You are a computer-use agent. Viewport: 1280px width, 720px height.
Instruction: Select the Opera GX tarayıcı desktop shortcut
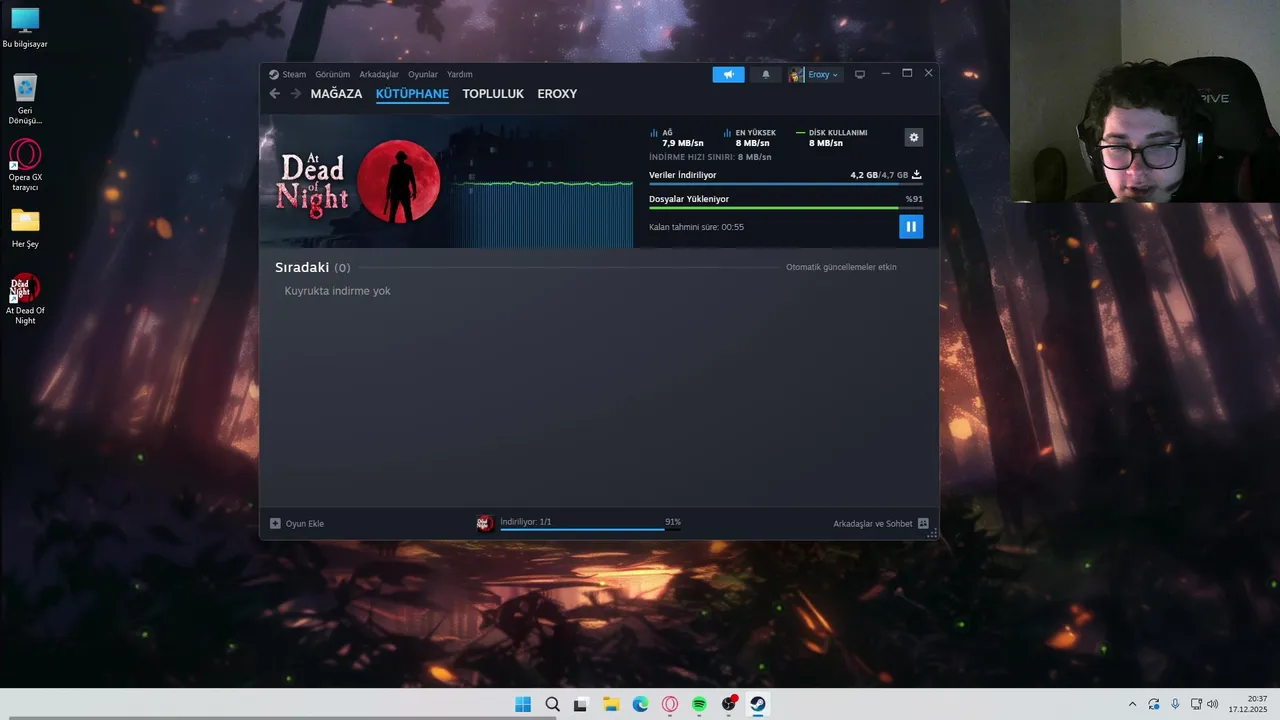pos(25,165)
